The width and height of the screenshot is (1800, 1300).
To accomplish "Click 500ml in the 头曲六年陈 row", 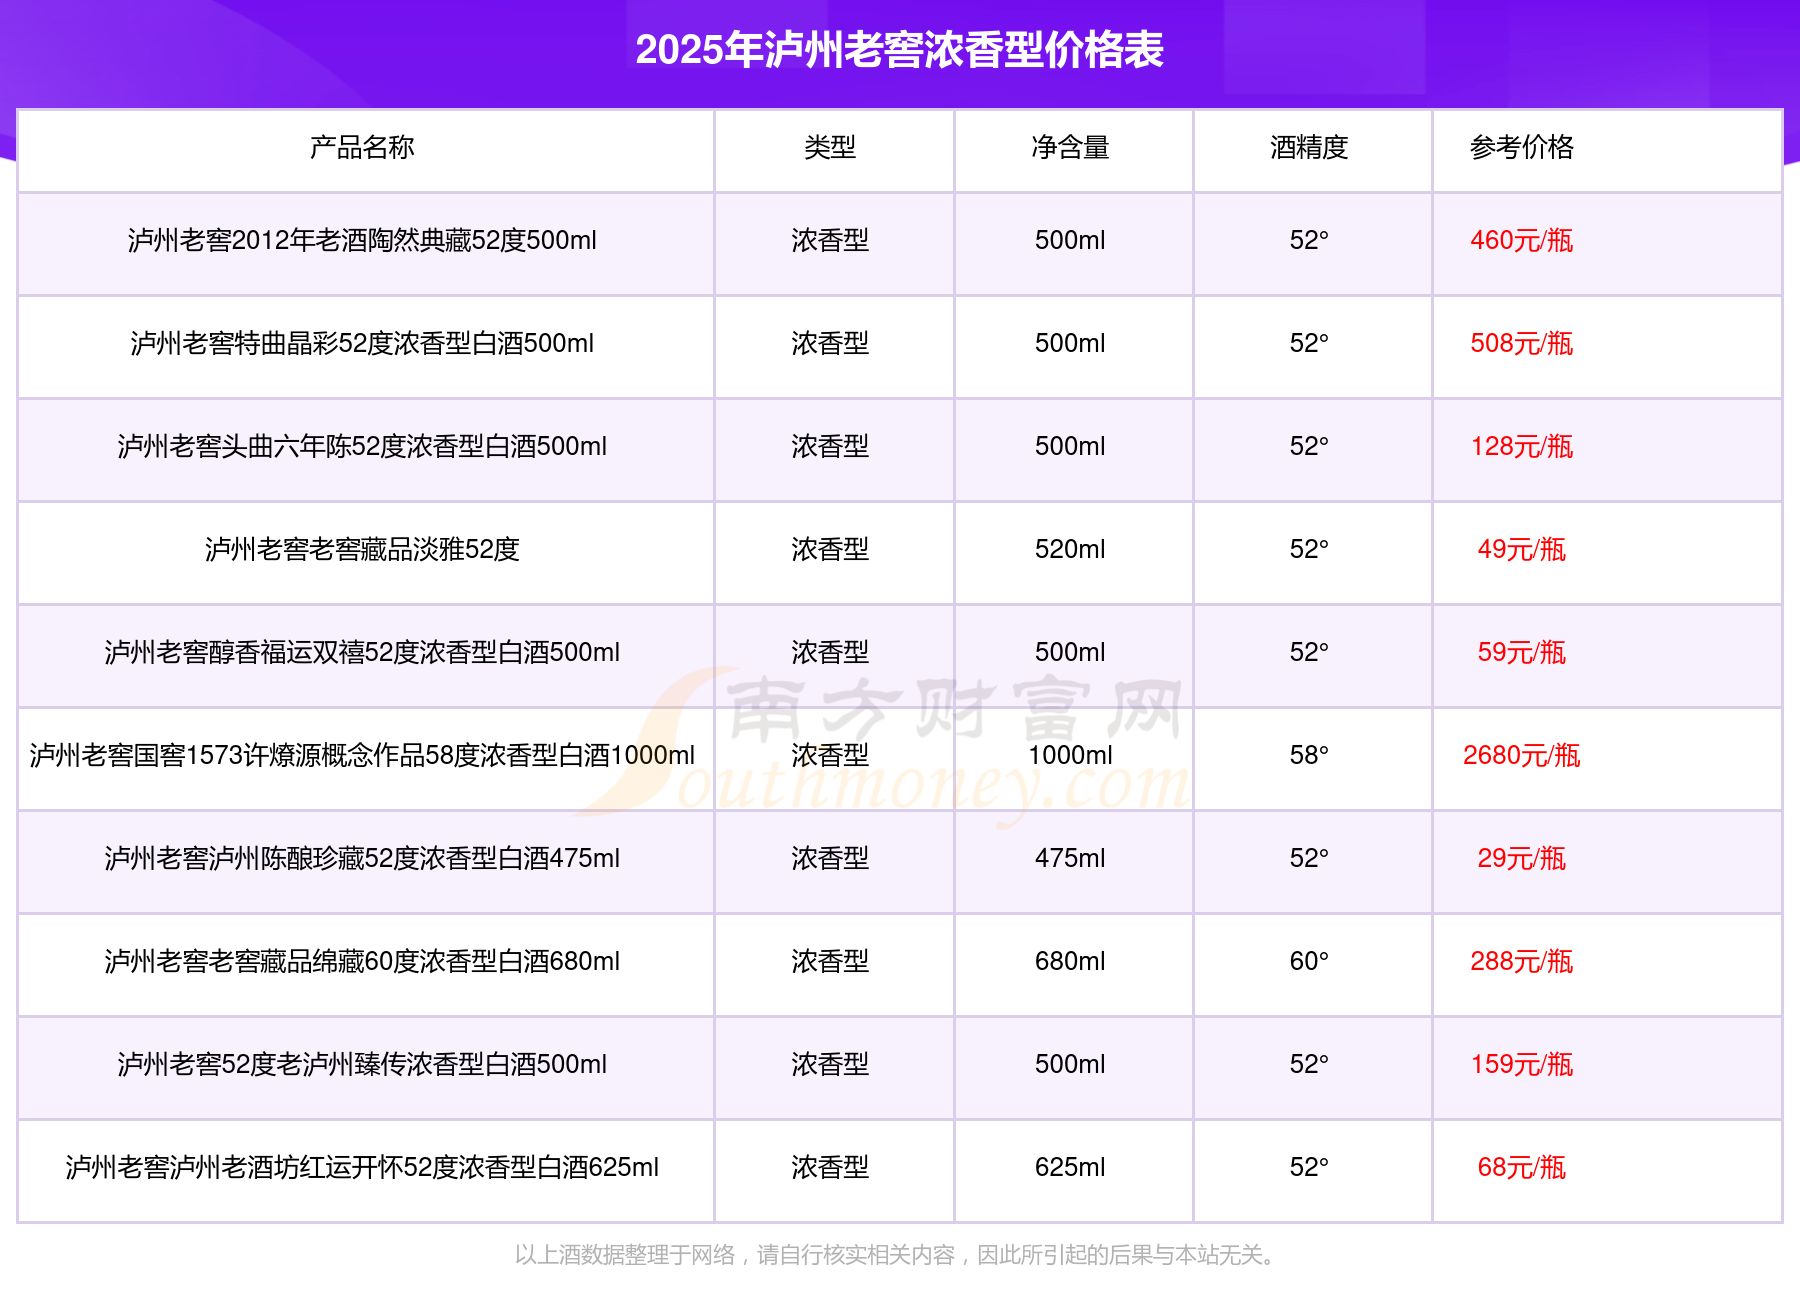I will pos(1070,447).
